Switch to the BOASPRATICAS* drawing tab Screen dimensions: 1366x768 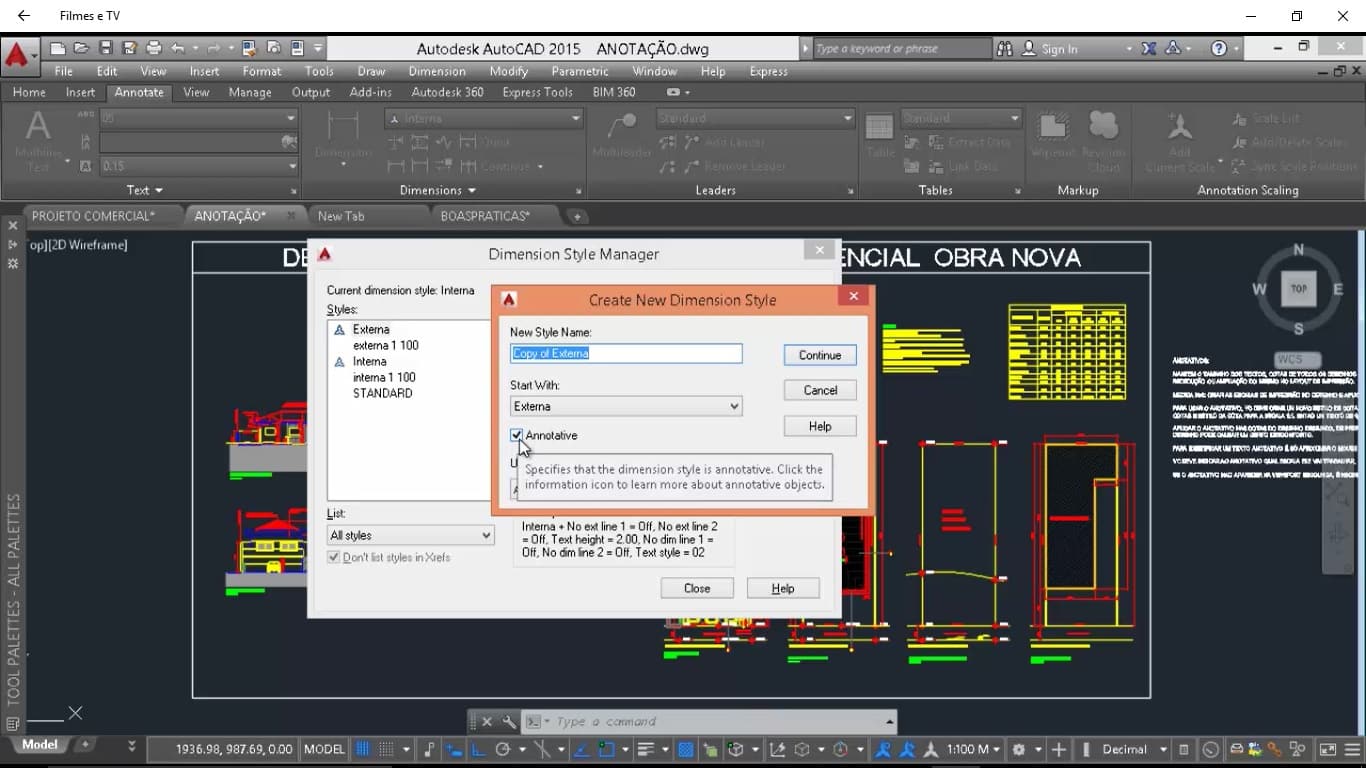485,215
